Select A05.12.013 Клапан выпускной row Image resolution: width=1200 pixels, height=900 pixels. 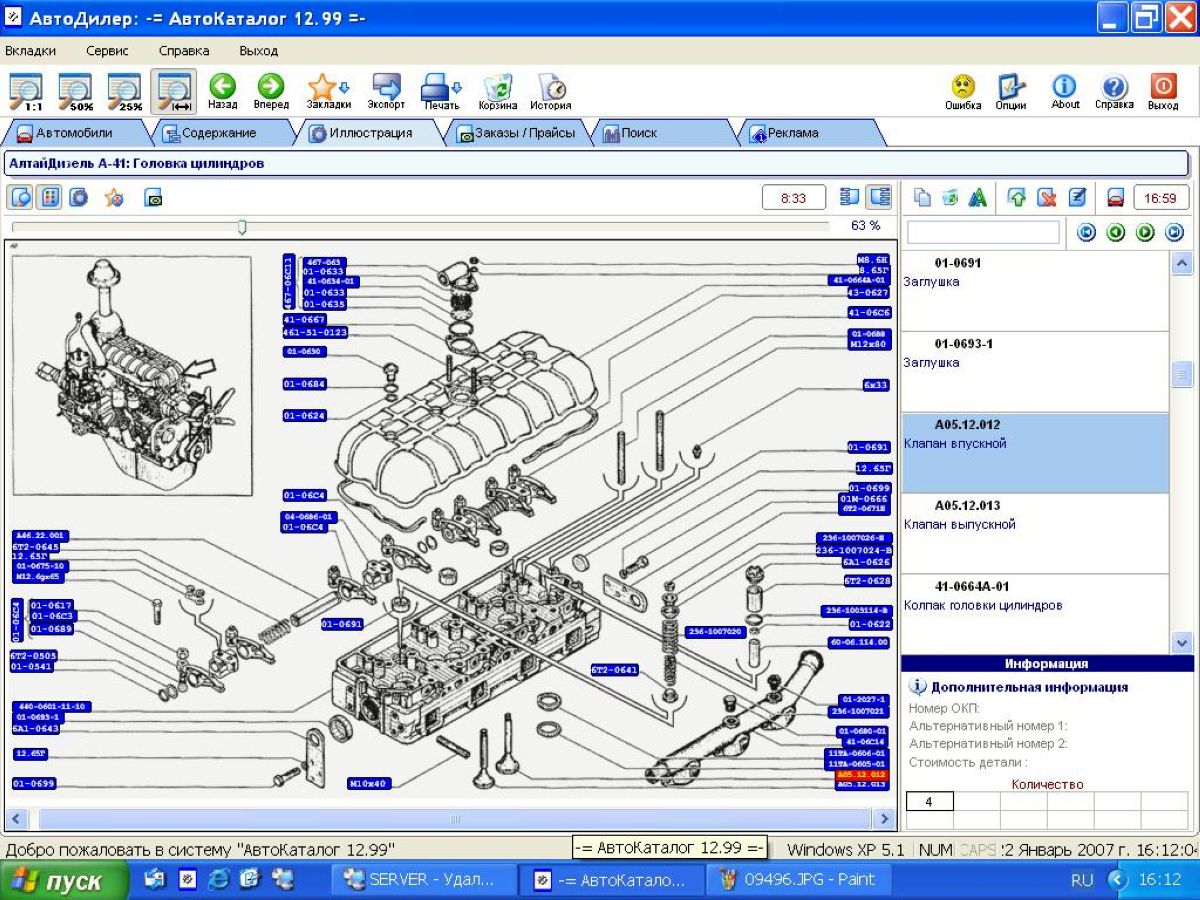tap(1035, 534)
